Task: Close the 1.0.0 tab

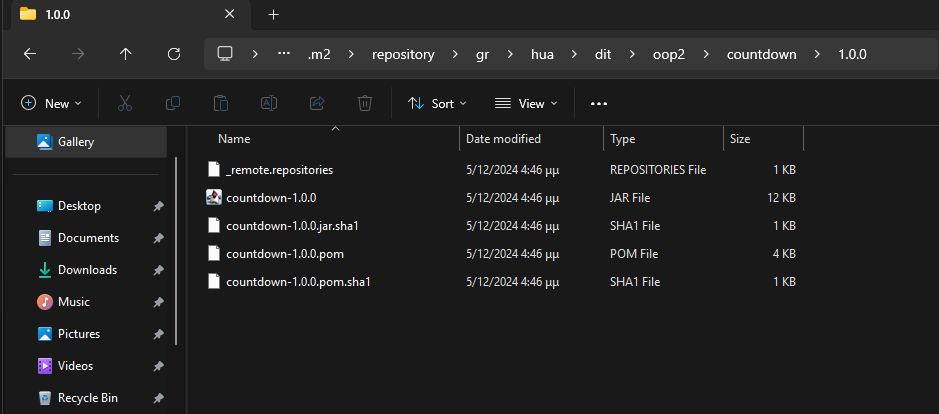Action: click(x=229, y=14)
